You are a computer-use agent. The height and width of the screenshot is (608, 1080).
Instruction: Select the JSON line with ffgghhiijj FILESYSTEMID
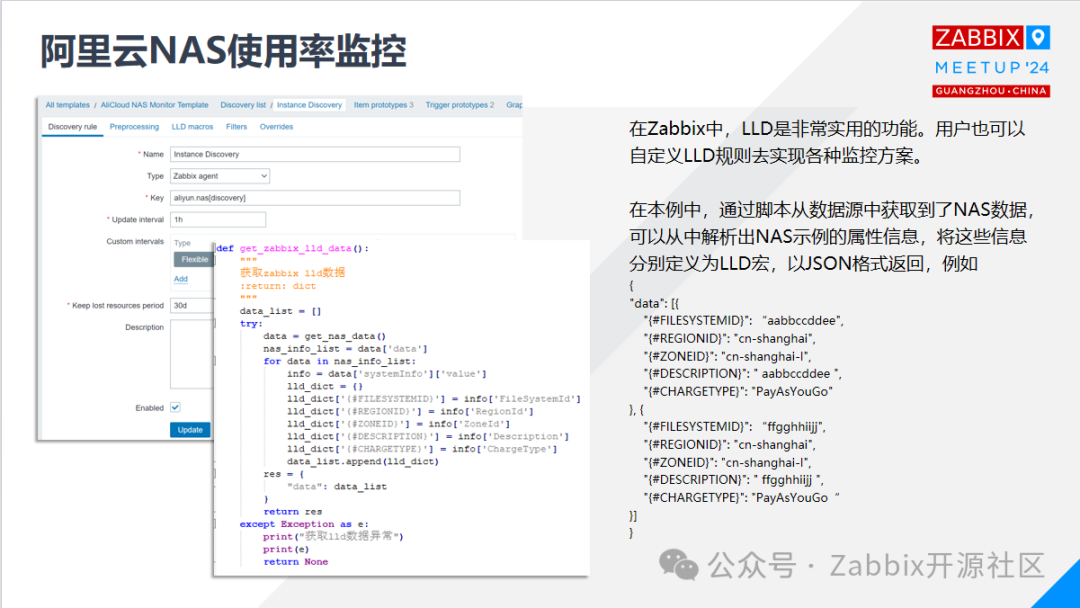coord(734,427)
